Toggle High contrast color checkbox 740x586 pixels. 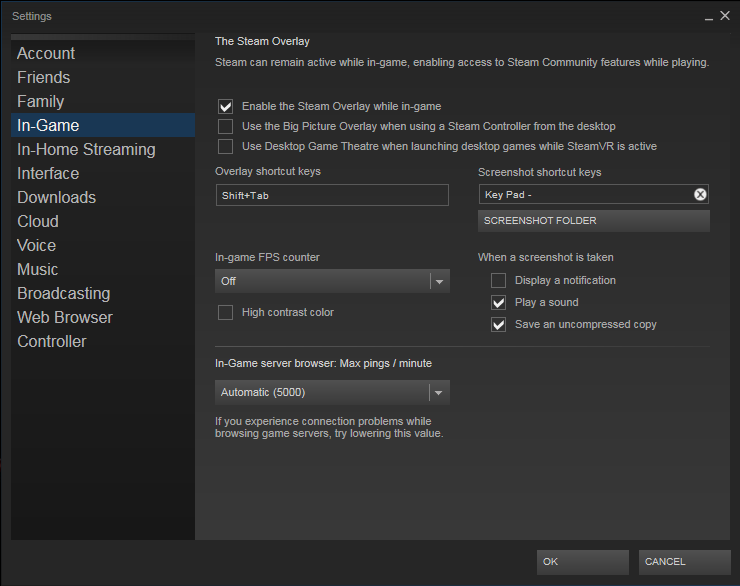225,313
